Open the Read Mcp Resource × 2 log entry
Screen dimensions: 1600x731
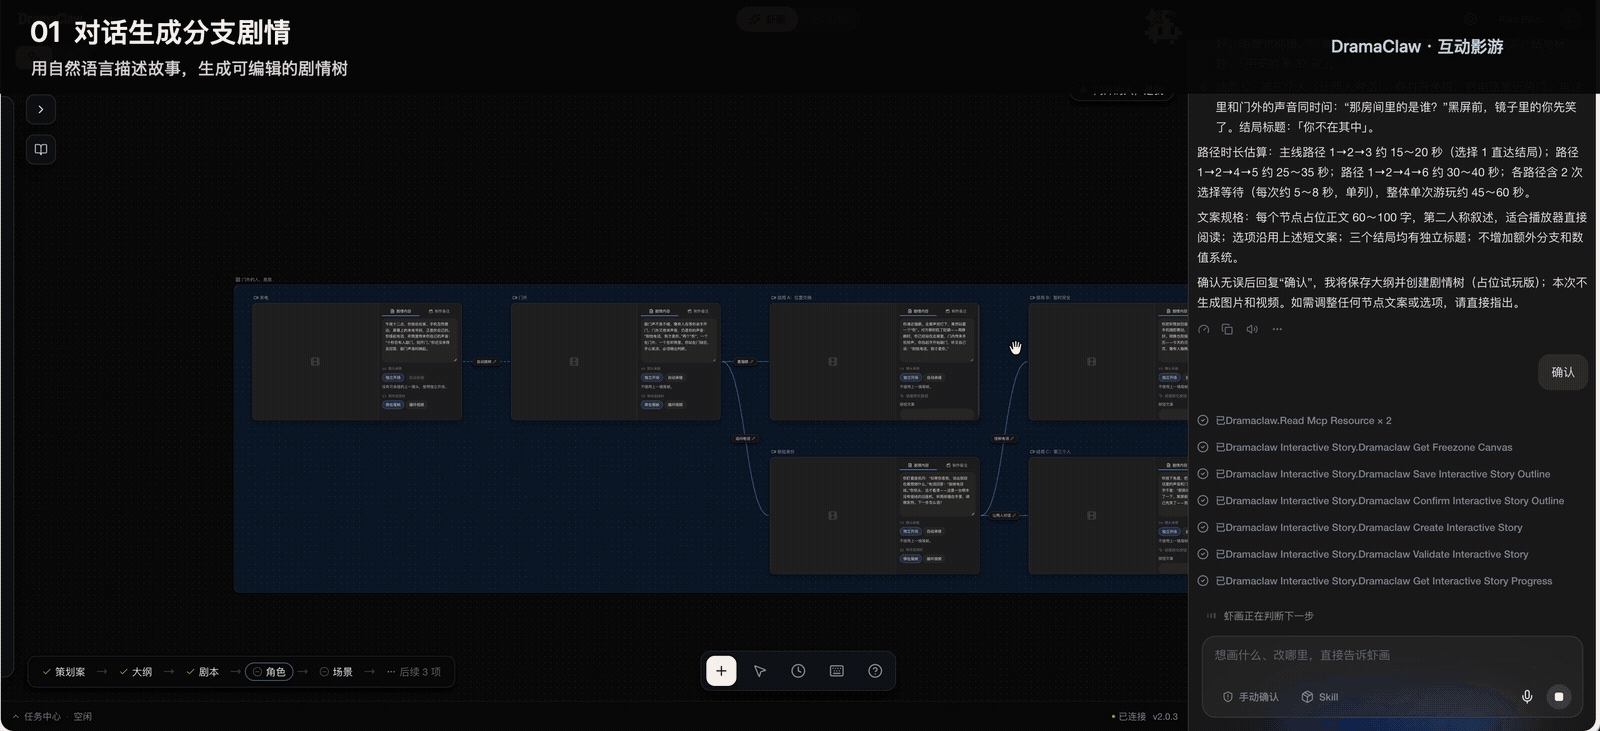(x=1295, y=421)
